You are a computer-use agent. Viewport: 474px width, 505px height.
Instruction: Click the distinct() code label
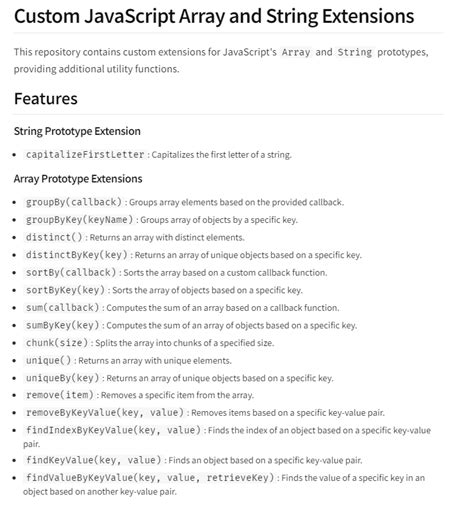click(x=54, y=237)
